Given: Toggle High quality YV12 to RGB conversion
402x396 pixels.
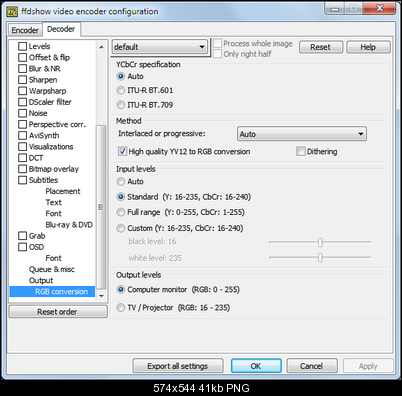Looking at the screenshot, I should point(122,152).
